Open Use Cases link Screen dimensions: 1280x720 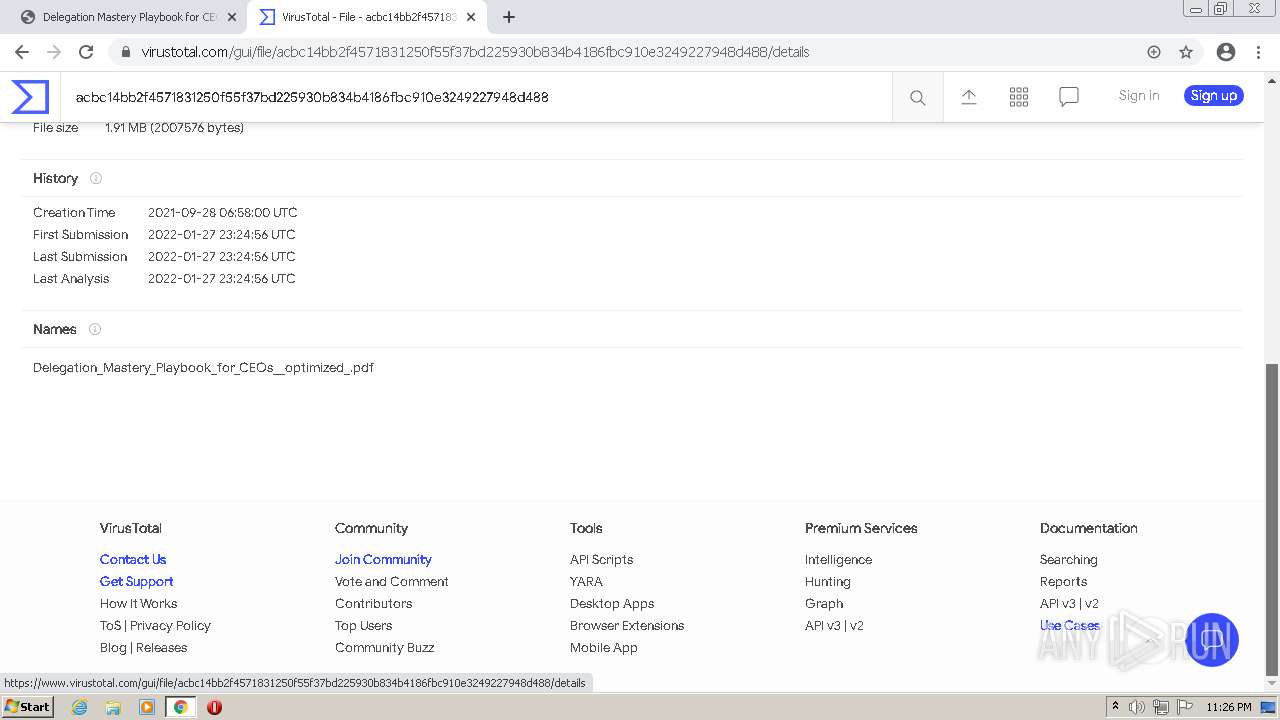[1070, 626]
